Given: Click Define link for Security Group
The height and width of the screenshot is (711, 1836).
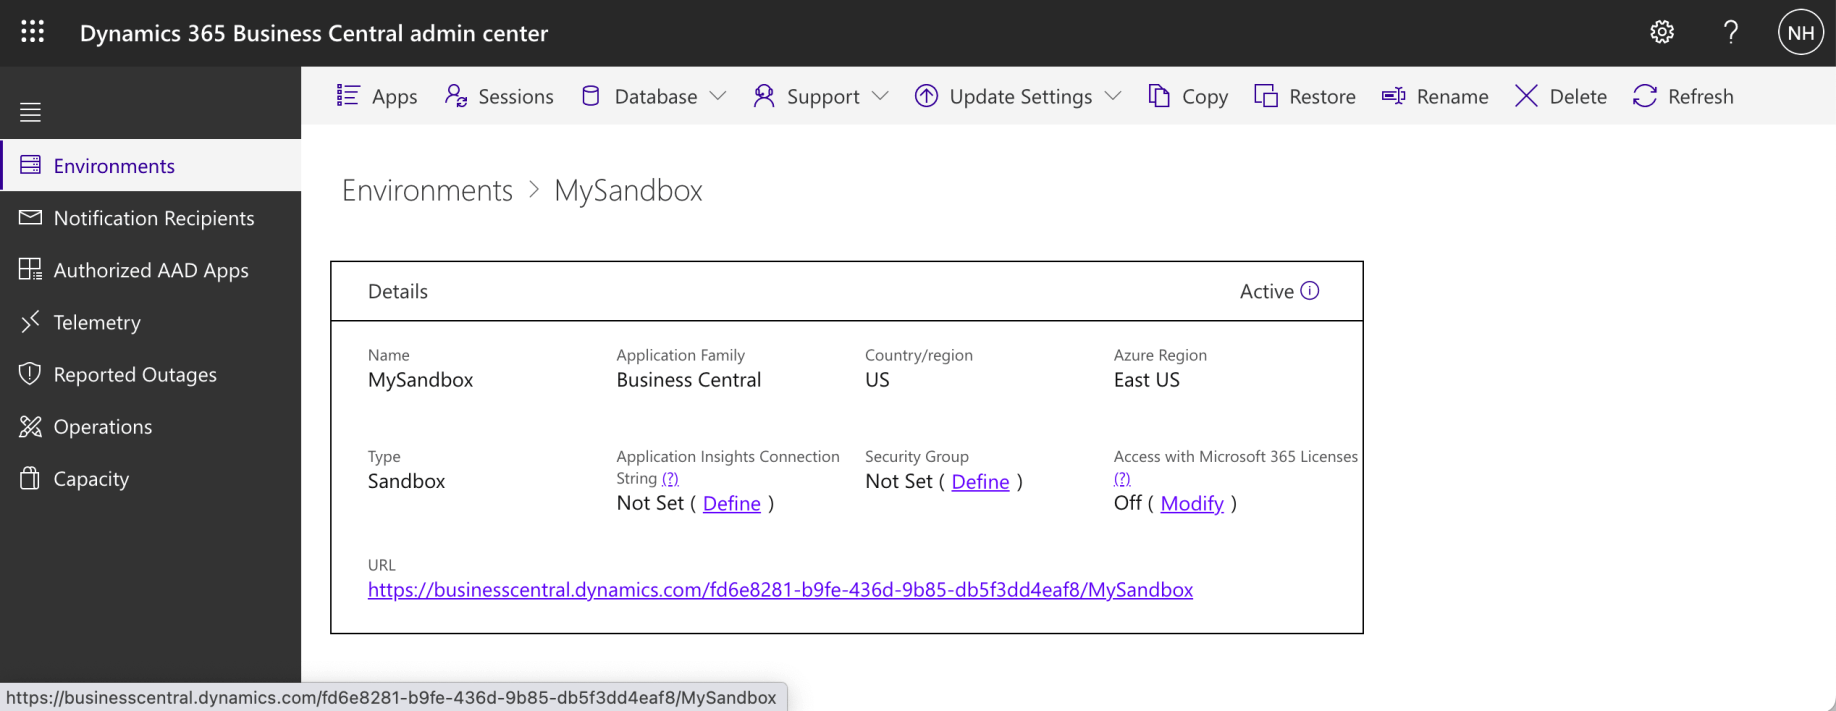Looking at the screenshot, I should [x=980, y=482].
